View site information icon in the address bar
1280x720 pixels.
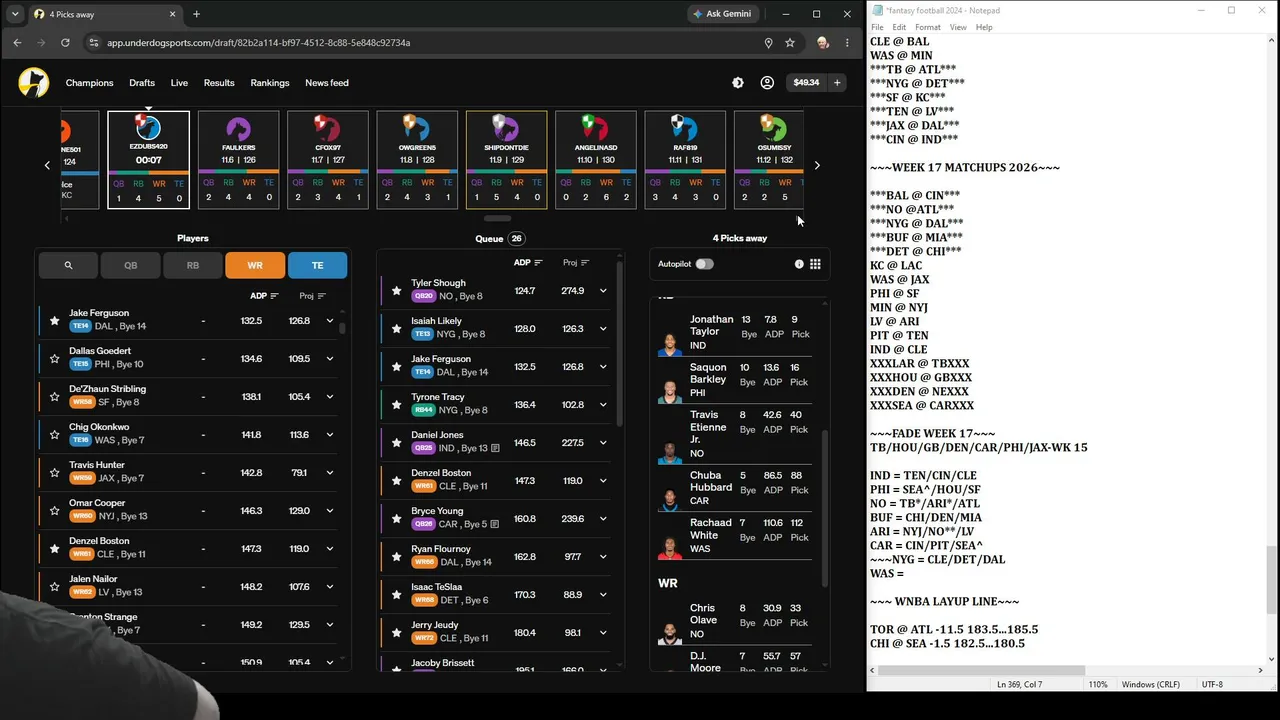click(x=94, y=43)
